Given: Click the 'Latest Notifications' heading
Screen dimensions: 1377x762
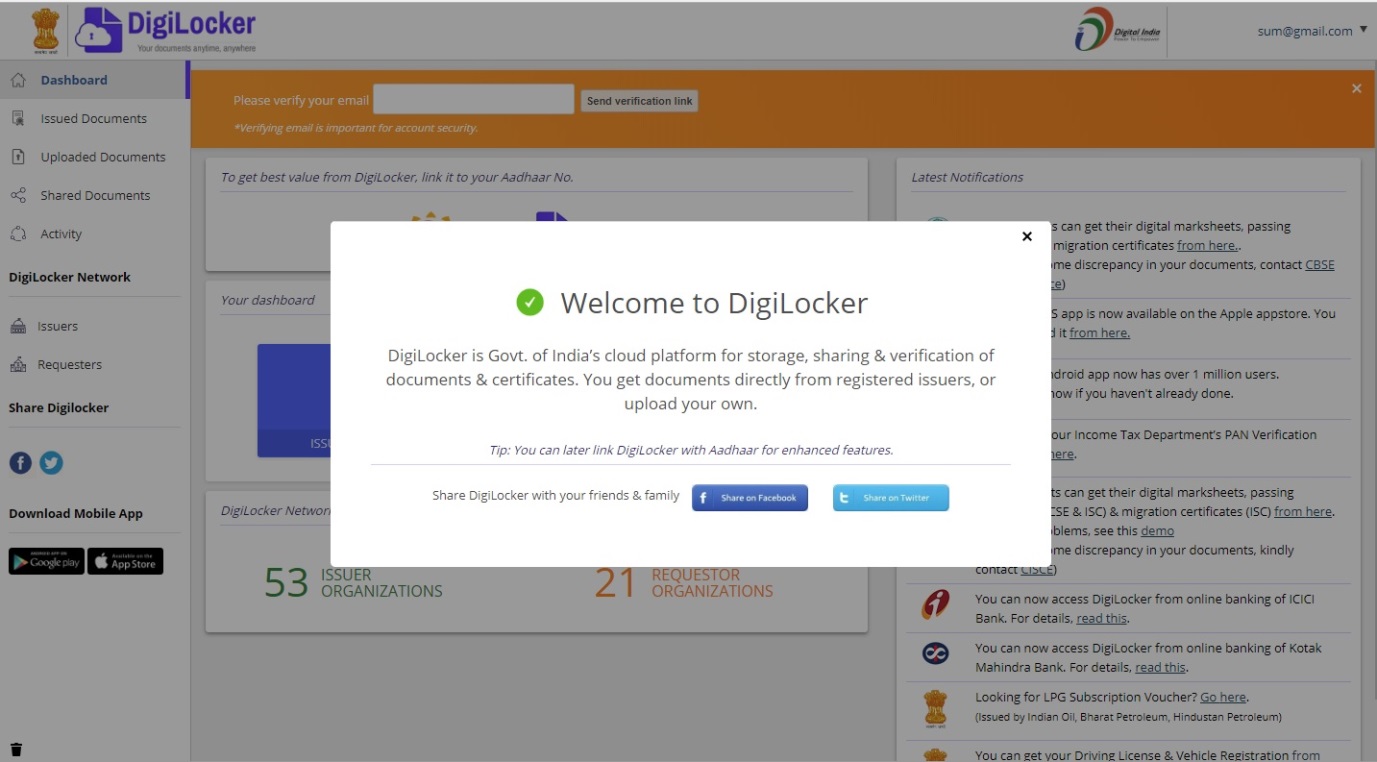Looking at the screenshot, I should click(x=967, y=177).
